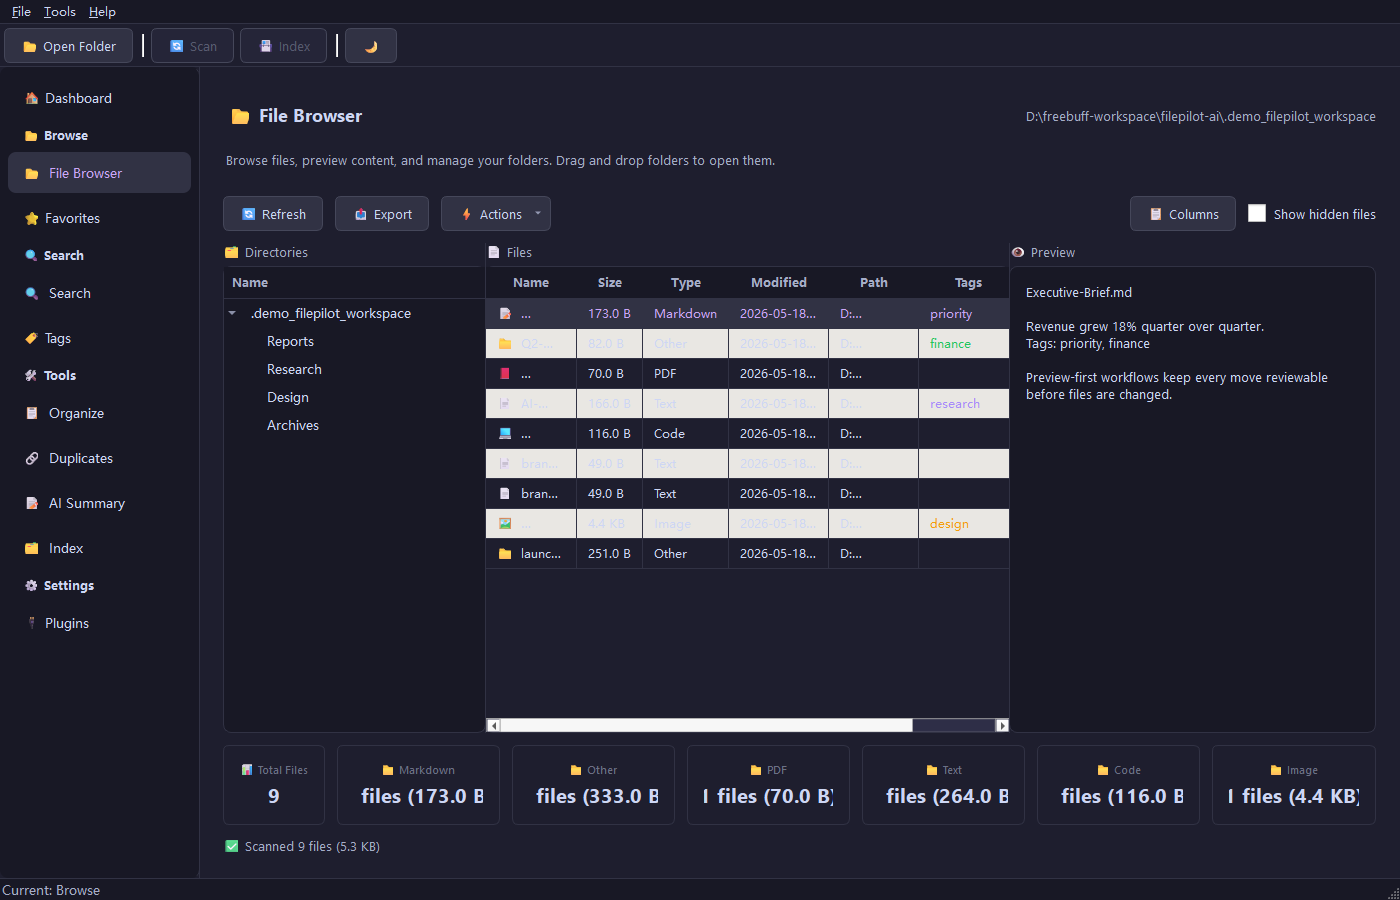Click the Tags column header
This screenshot has width=1400, height=900.
968,283
